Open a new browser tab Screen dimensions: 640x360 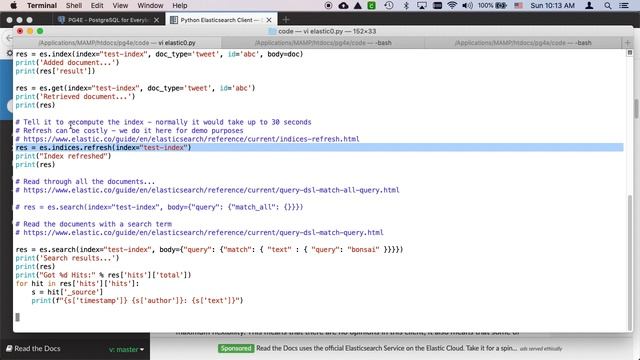(x=286, y=20)
